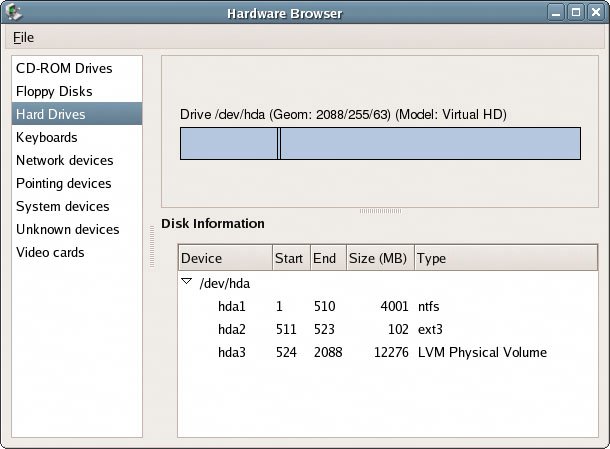Click the horizontal pane divider handle above Disk Information
The width and height of the screenshot is (610, 449).
pyautogui.click(x=380, y=211)
